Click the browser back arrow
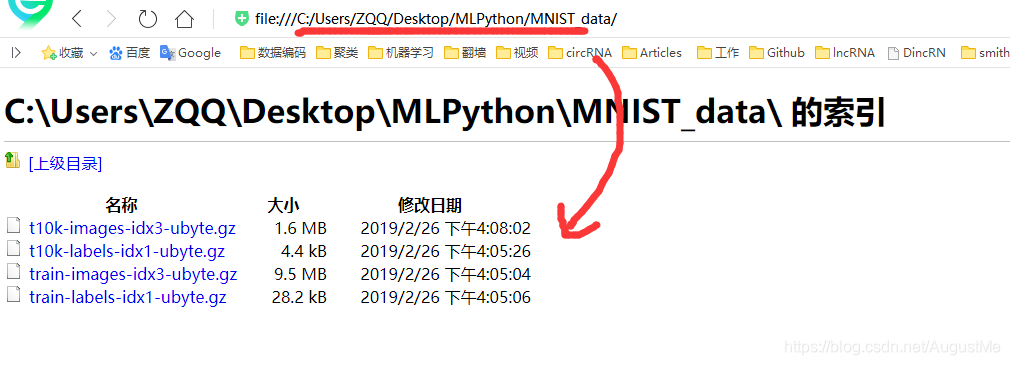The image size is (1010, 365). tap(77, 19)
